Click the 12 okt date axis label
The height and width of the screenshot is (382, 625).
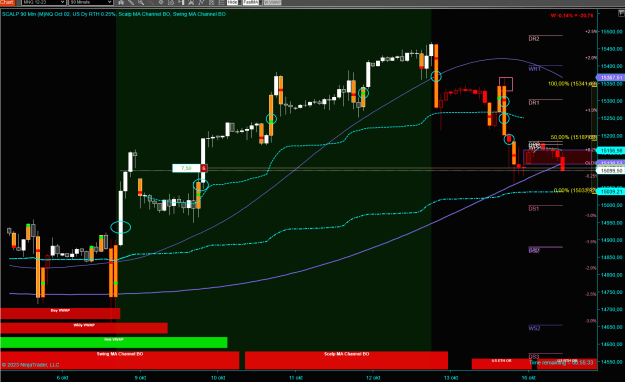[373, 378]
